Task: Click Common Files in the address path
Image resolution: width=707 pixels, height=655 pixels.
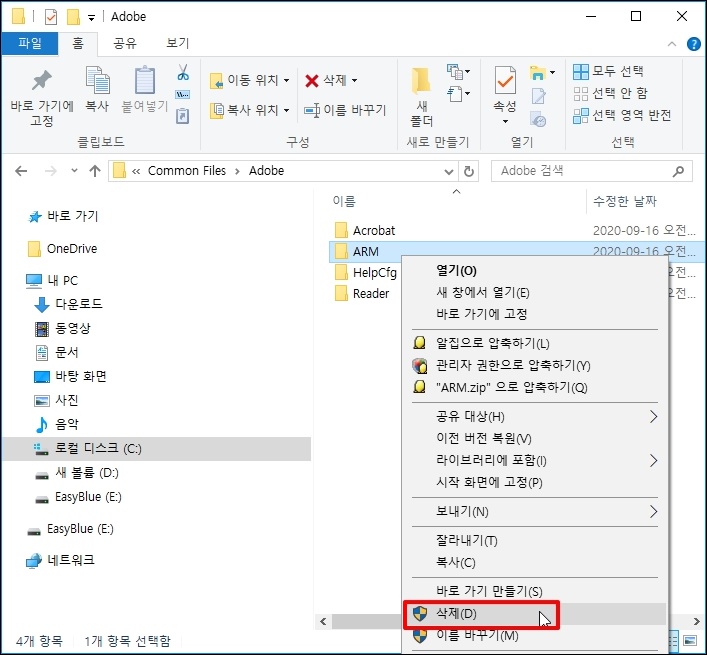Action: (x=187, y=171)
